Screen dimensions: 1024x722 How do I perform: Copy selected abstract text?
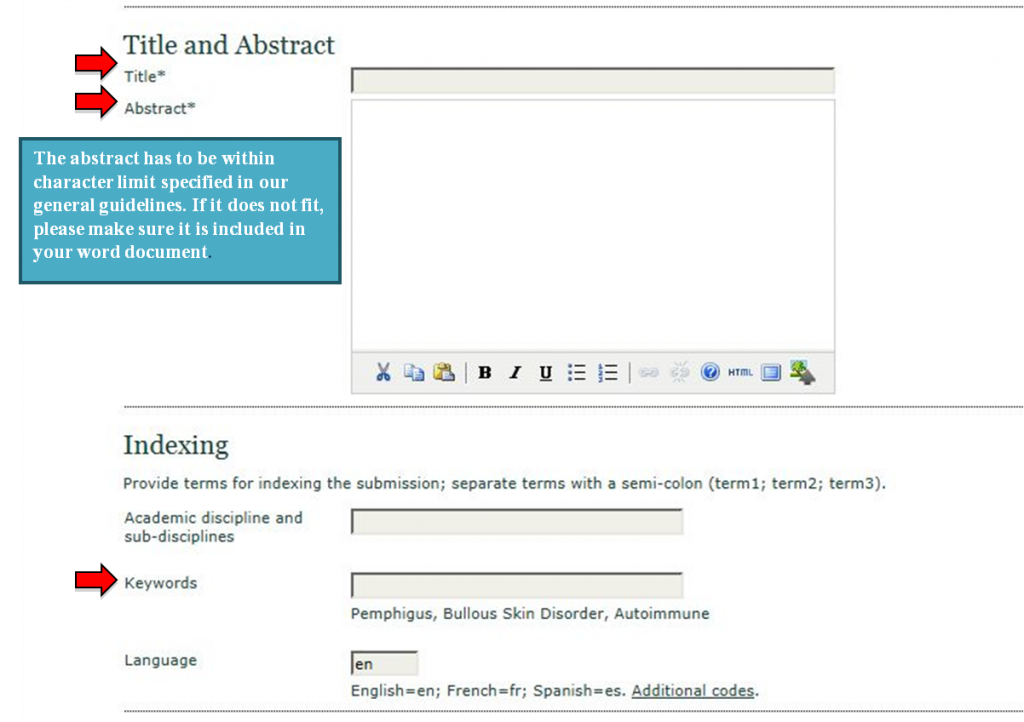coord(413,373)
